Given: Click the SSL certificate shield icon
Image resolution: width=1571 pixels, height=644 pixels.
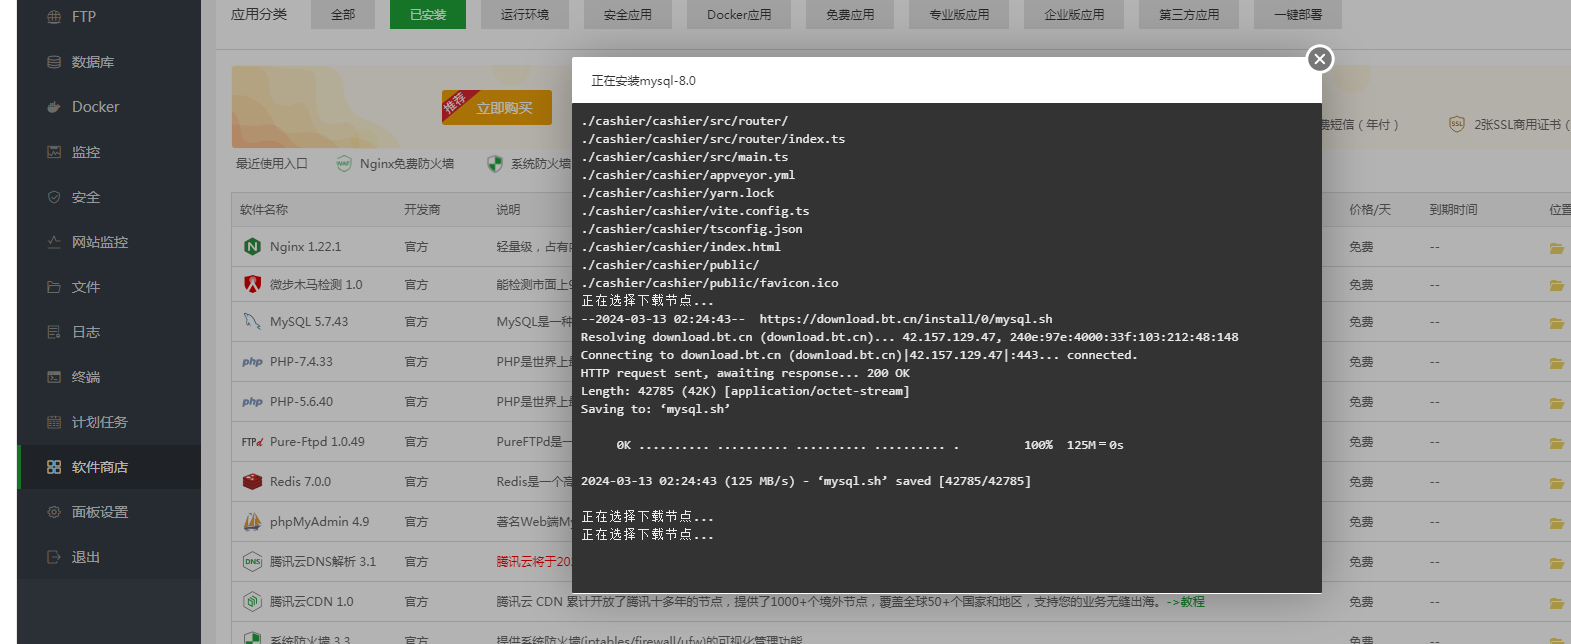Looking at the screenshot, I should pyautogui.click(x=1457, y=124).
